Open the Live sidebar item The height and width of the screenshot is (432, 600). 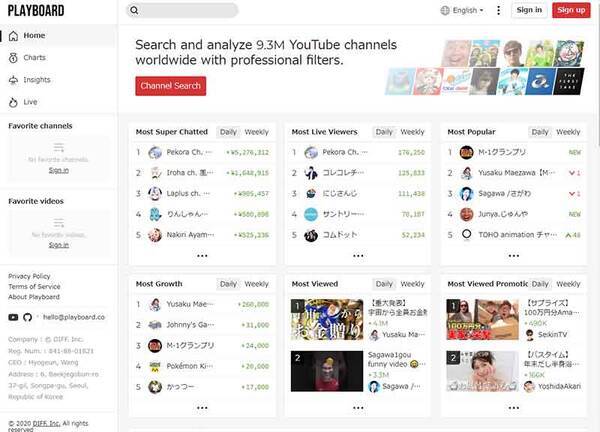click(58, 102)
